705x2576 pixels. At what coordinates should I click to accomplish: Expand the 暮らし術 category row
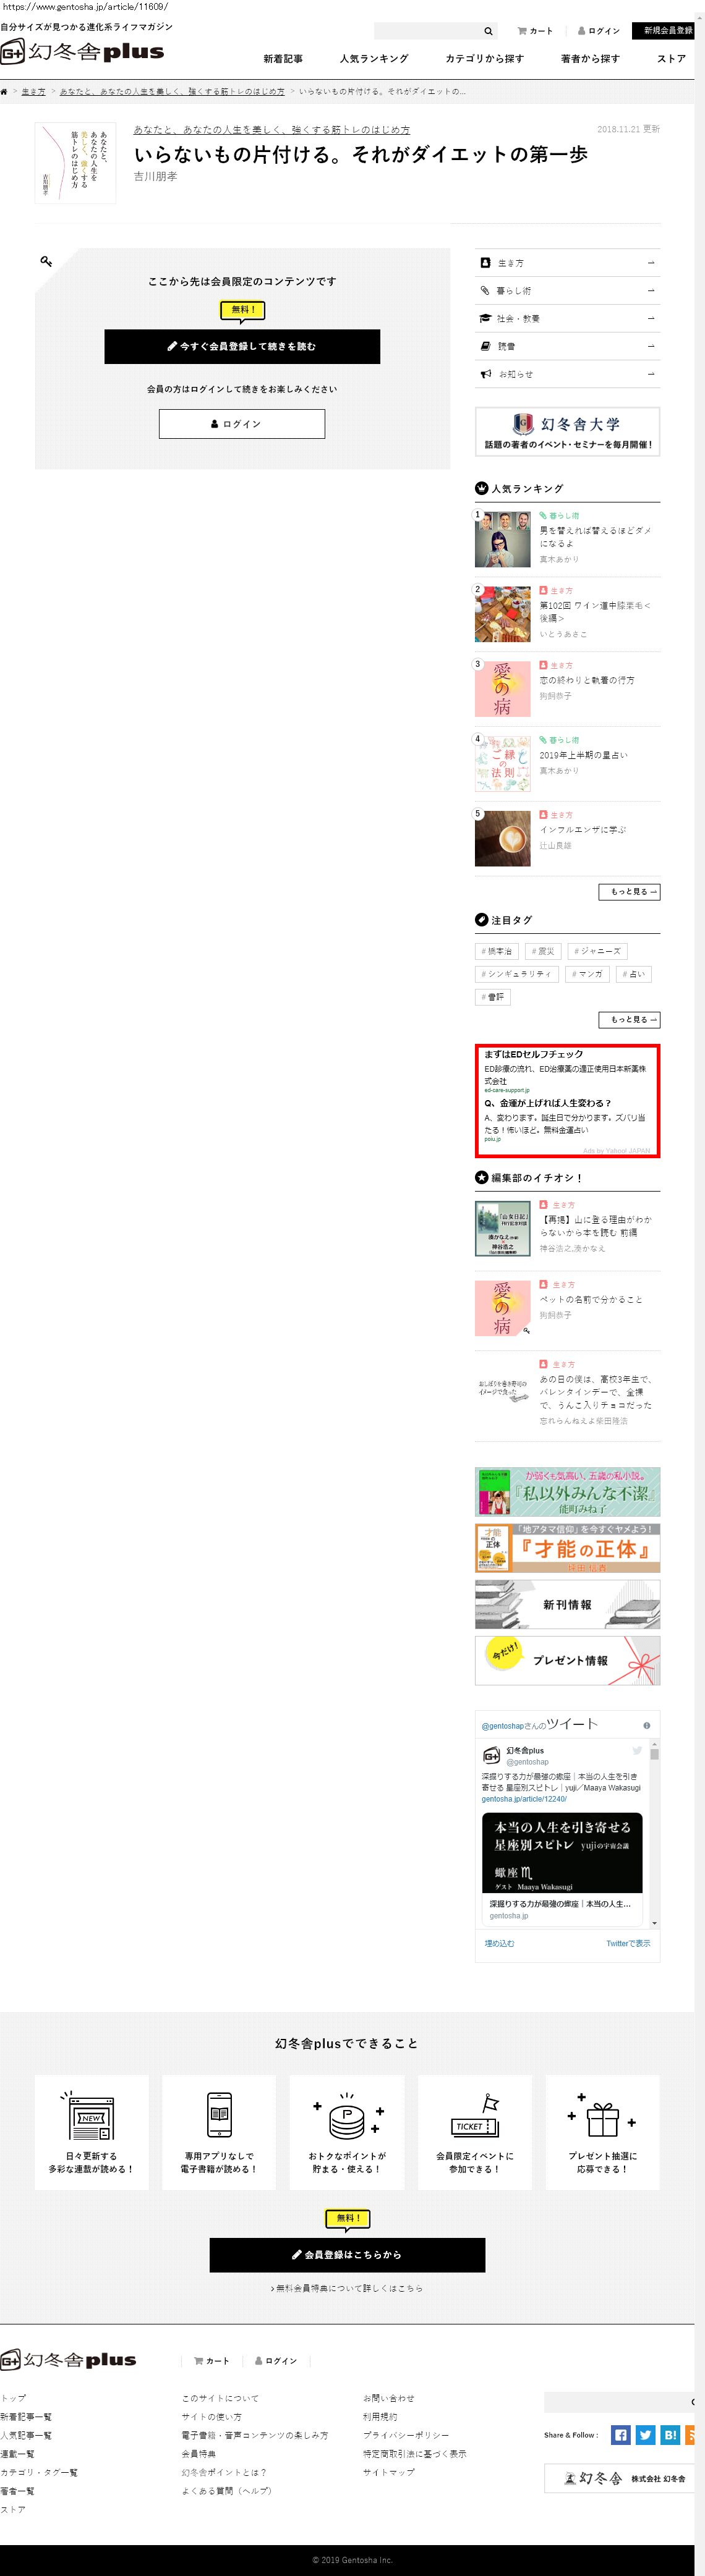(567, 291)
